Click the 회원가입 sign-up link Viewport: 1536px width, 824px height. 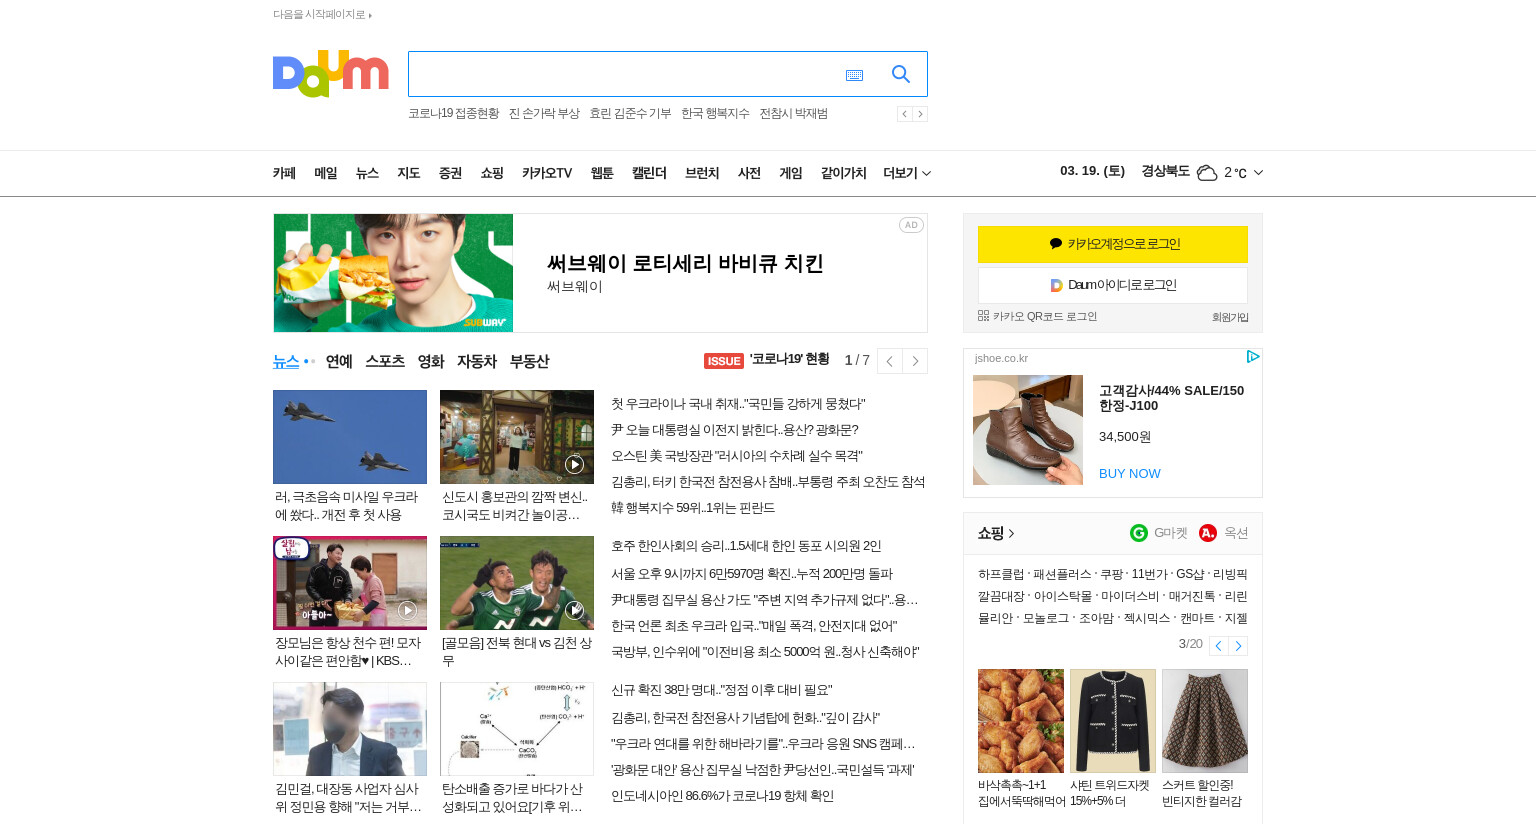[1230, 317]
